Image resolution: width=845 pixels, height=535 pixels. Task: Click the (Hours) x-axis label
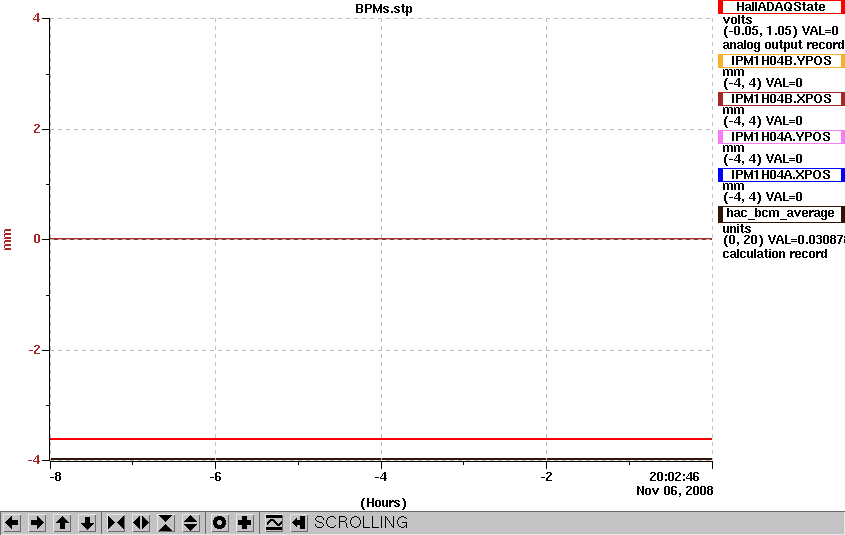tap(383, 503)
